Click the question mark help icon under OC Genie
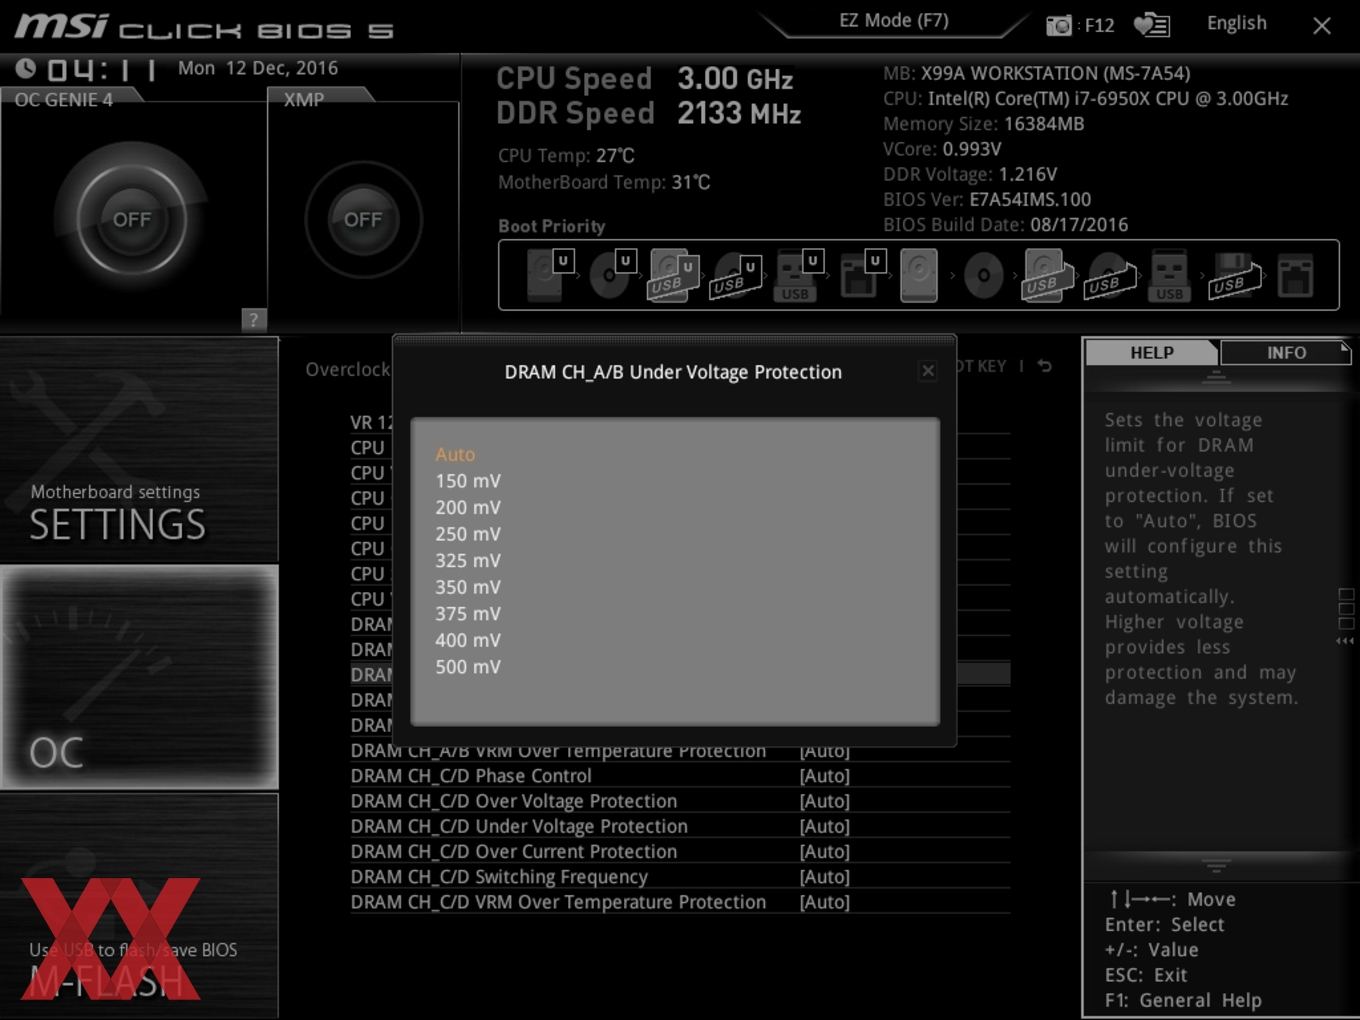Screen dimensions: 1360x1020 253,320
